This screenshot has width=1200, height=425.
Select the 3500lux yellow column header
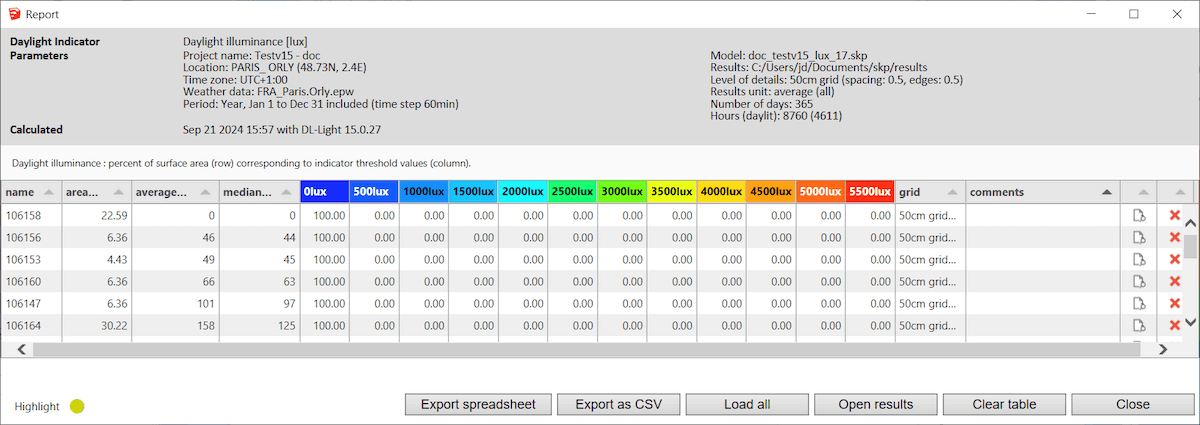[x=671, y=191]
